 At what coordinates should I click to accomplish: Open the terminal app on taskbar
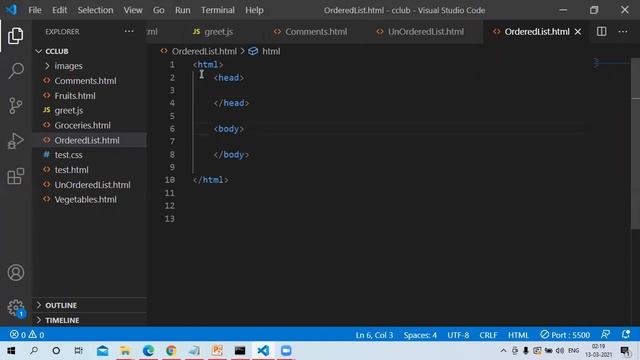tap(240, 351)
